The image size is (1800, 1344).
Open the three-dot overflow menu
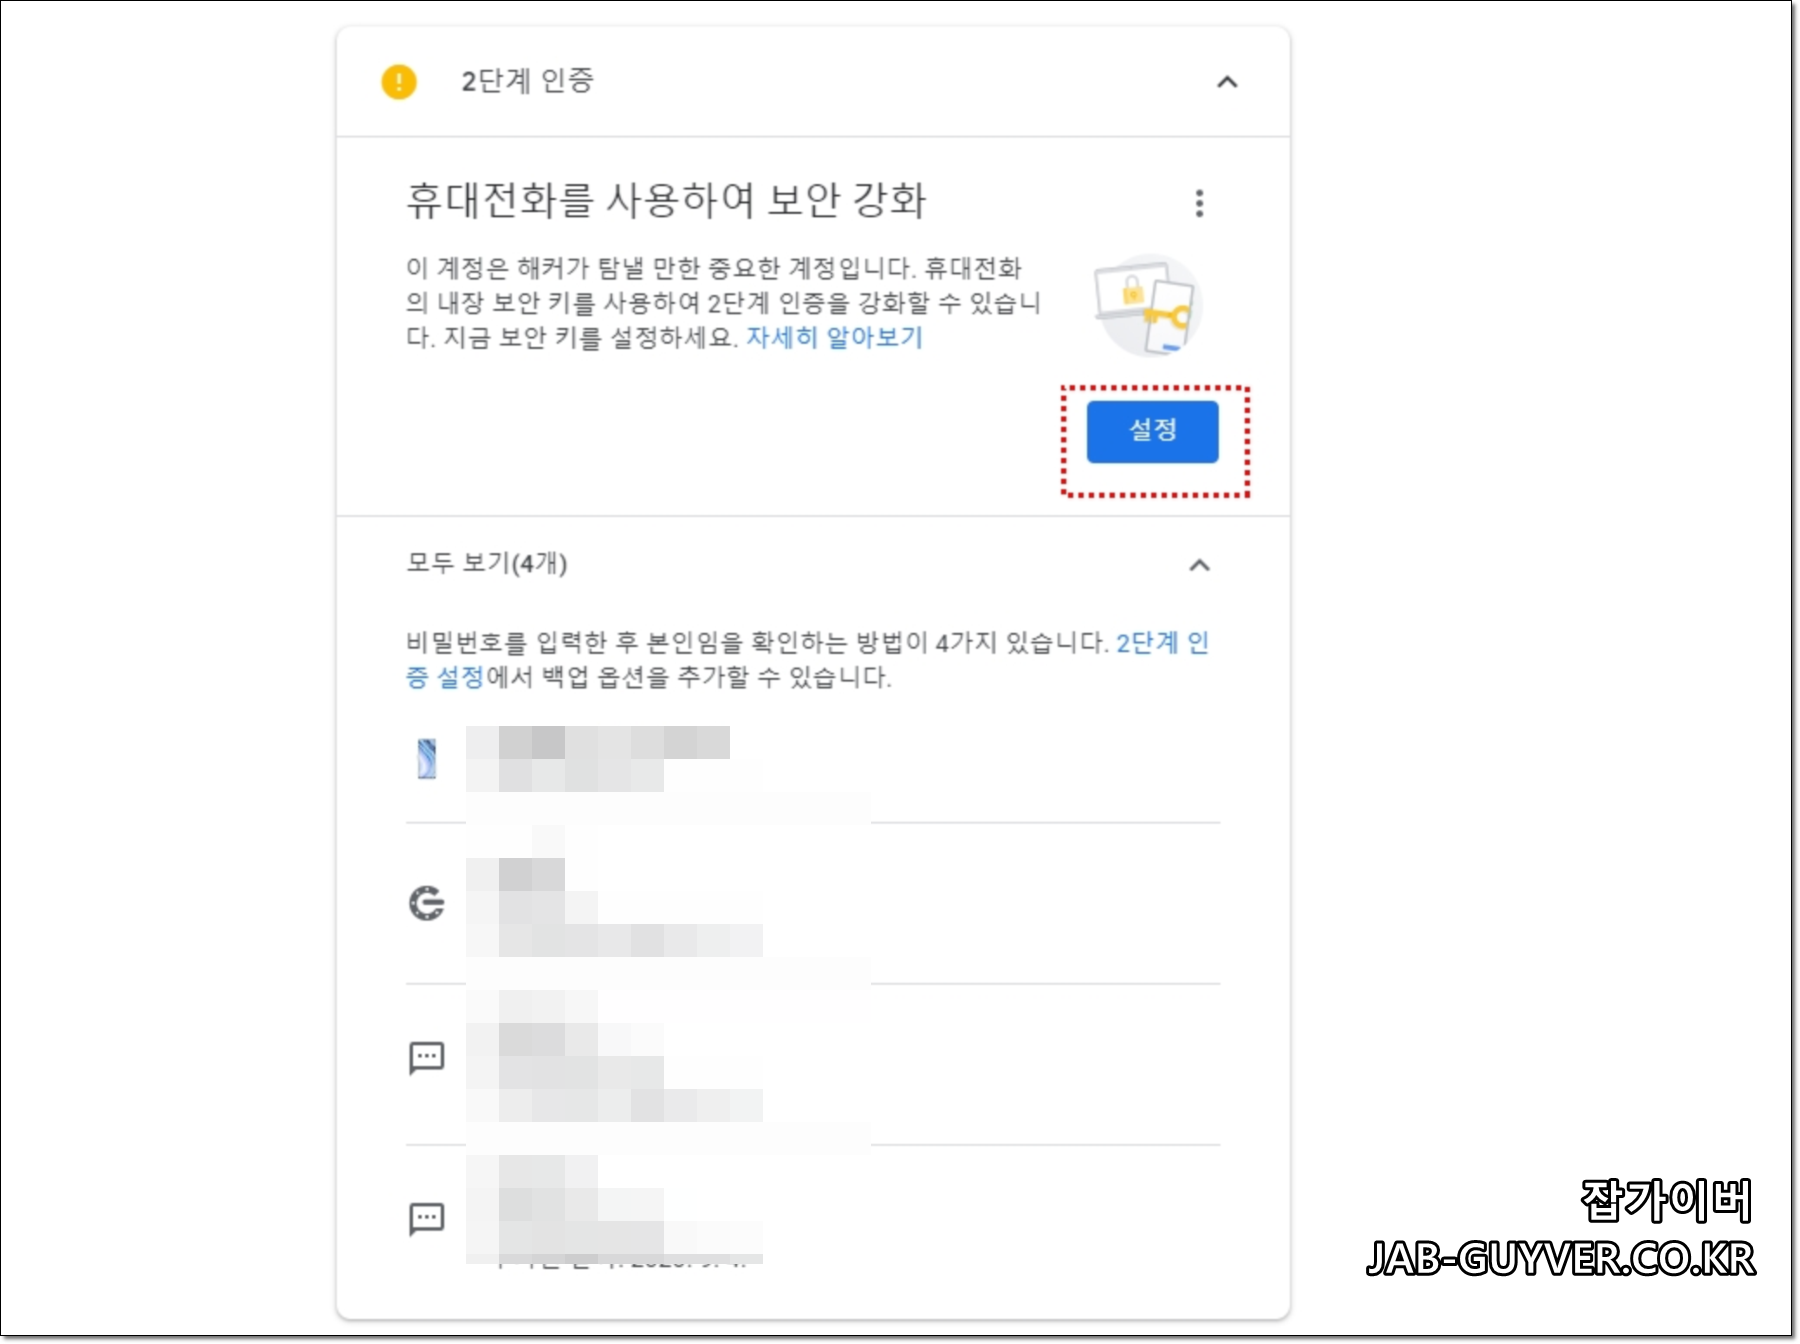click(x=1199, y=203)
